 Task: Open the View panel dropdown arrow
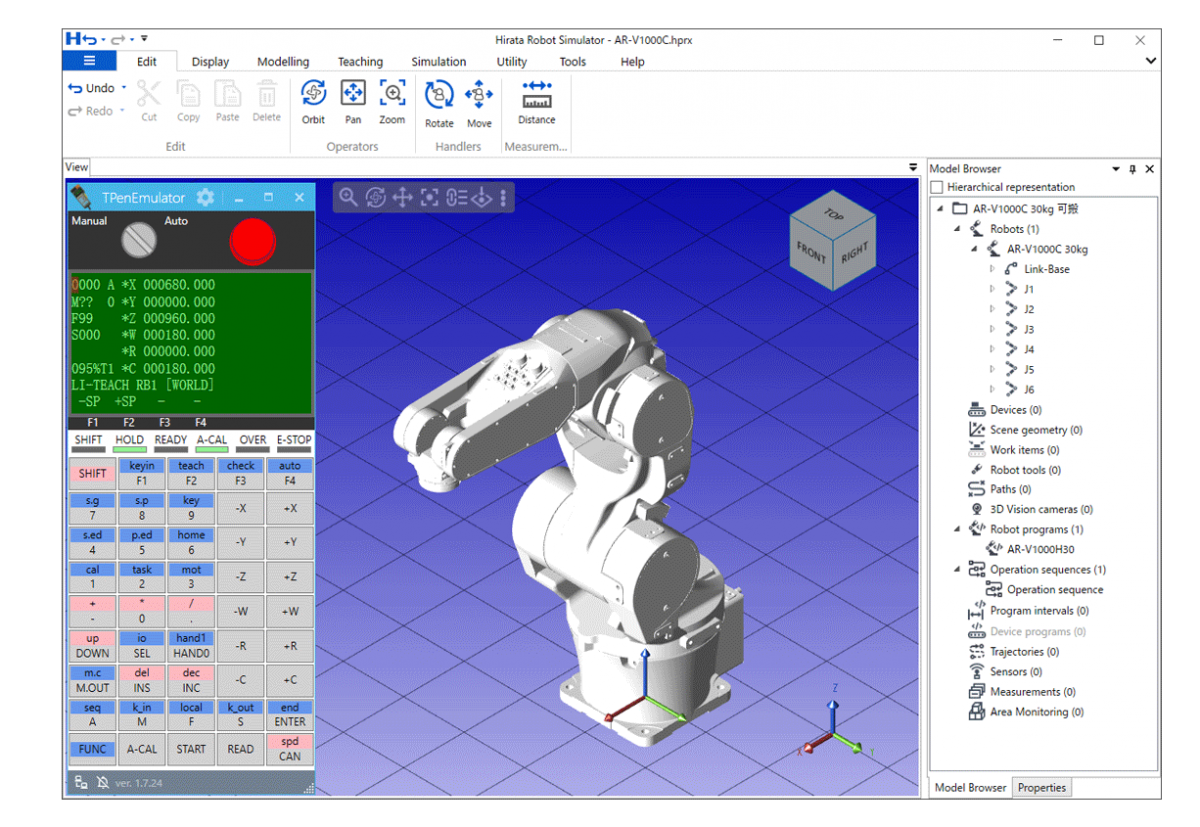(x=912, y=167)
